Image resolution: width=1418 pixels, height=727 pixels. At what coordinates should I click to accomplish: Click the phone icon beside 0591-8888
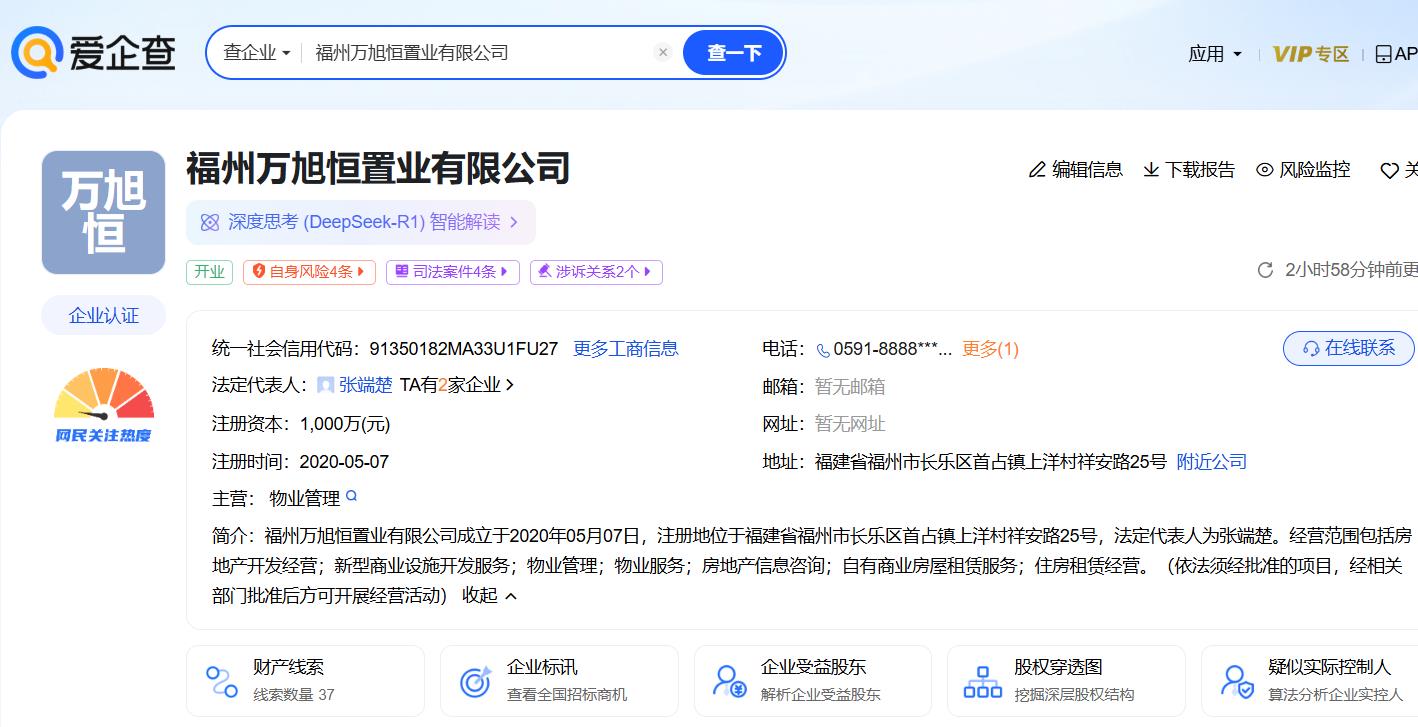[823, 350]
